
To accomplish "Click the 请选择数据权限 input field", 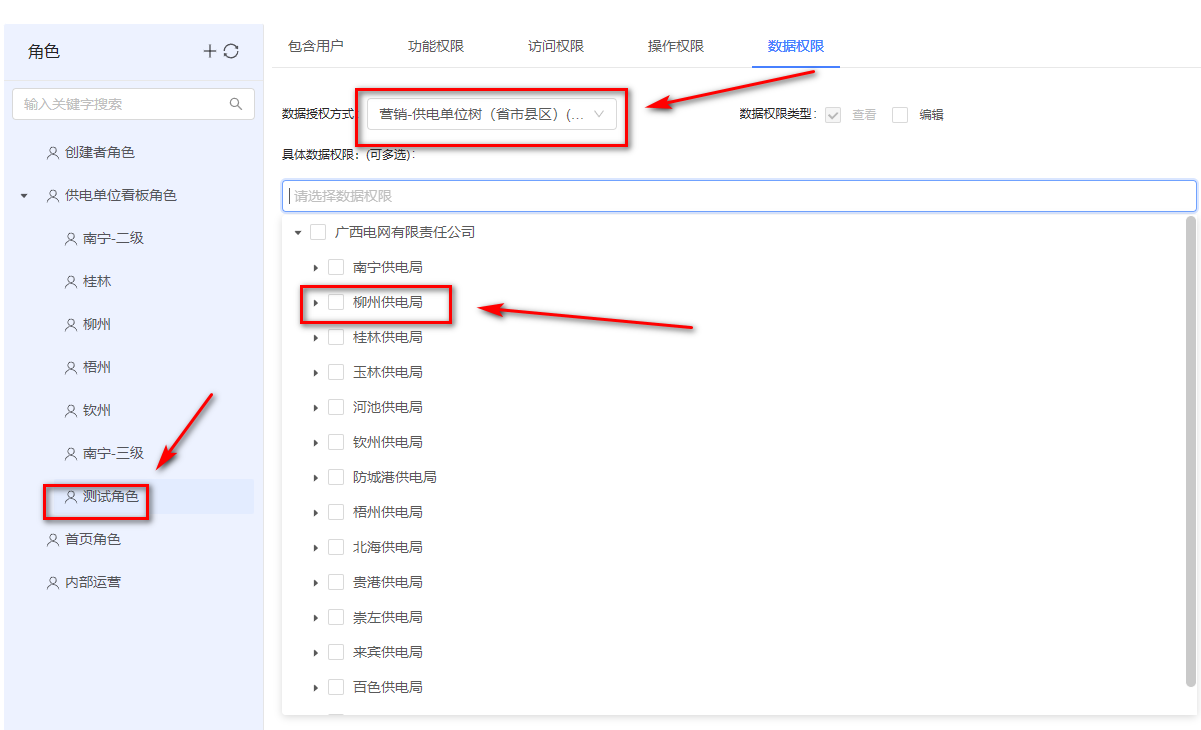I will [739, 196].
